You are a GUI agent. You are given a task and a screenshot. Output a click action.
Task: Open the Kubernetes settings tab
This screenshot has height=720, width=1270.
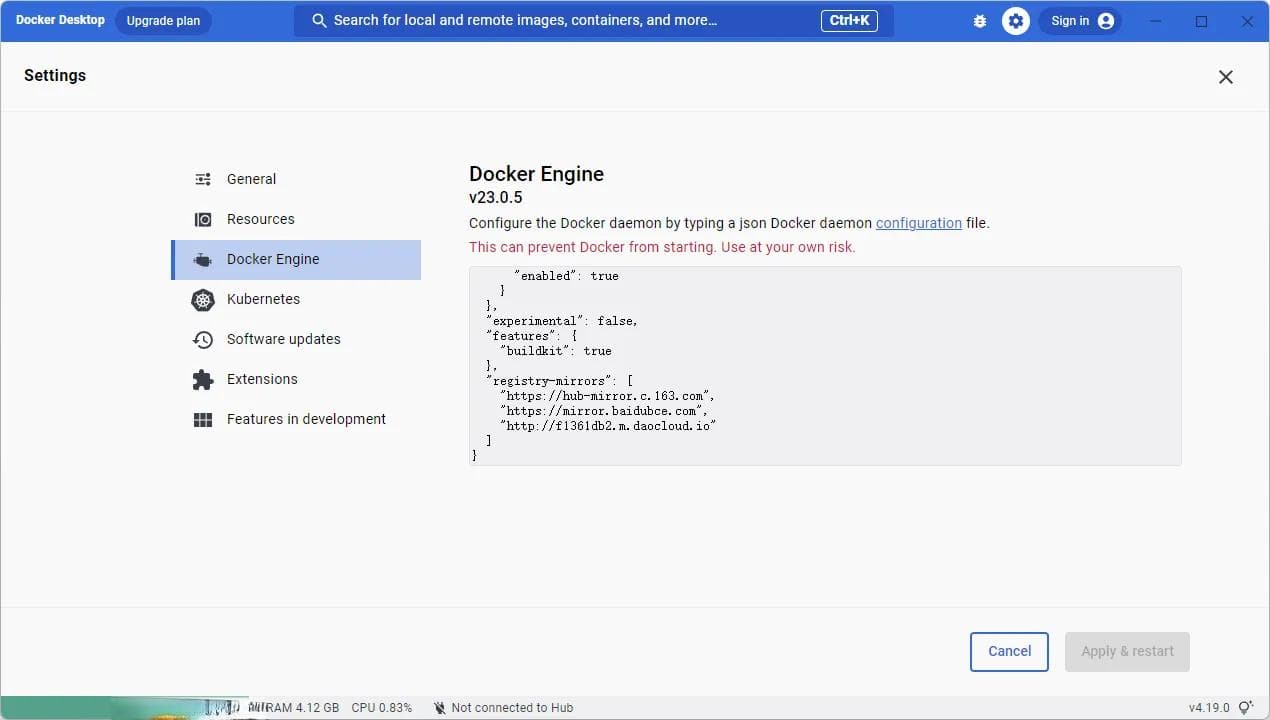[296, 299]
